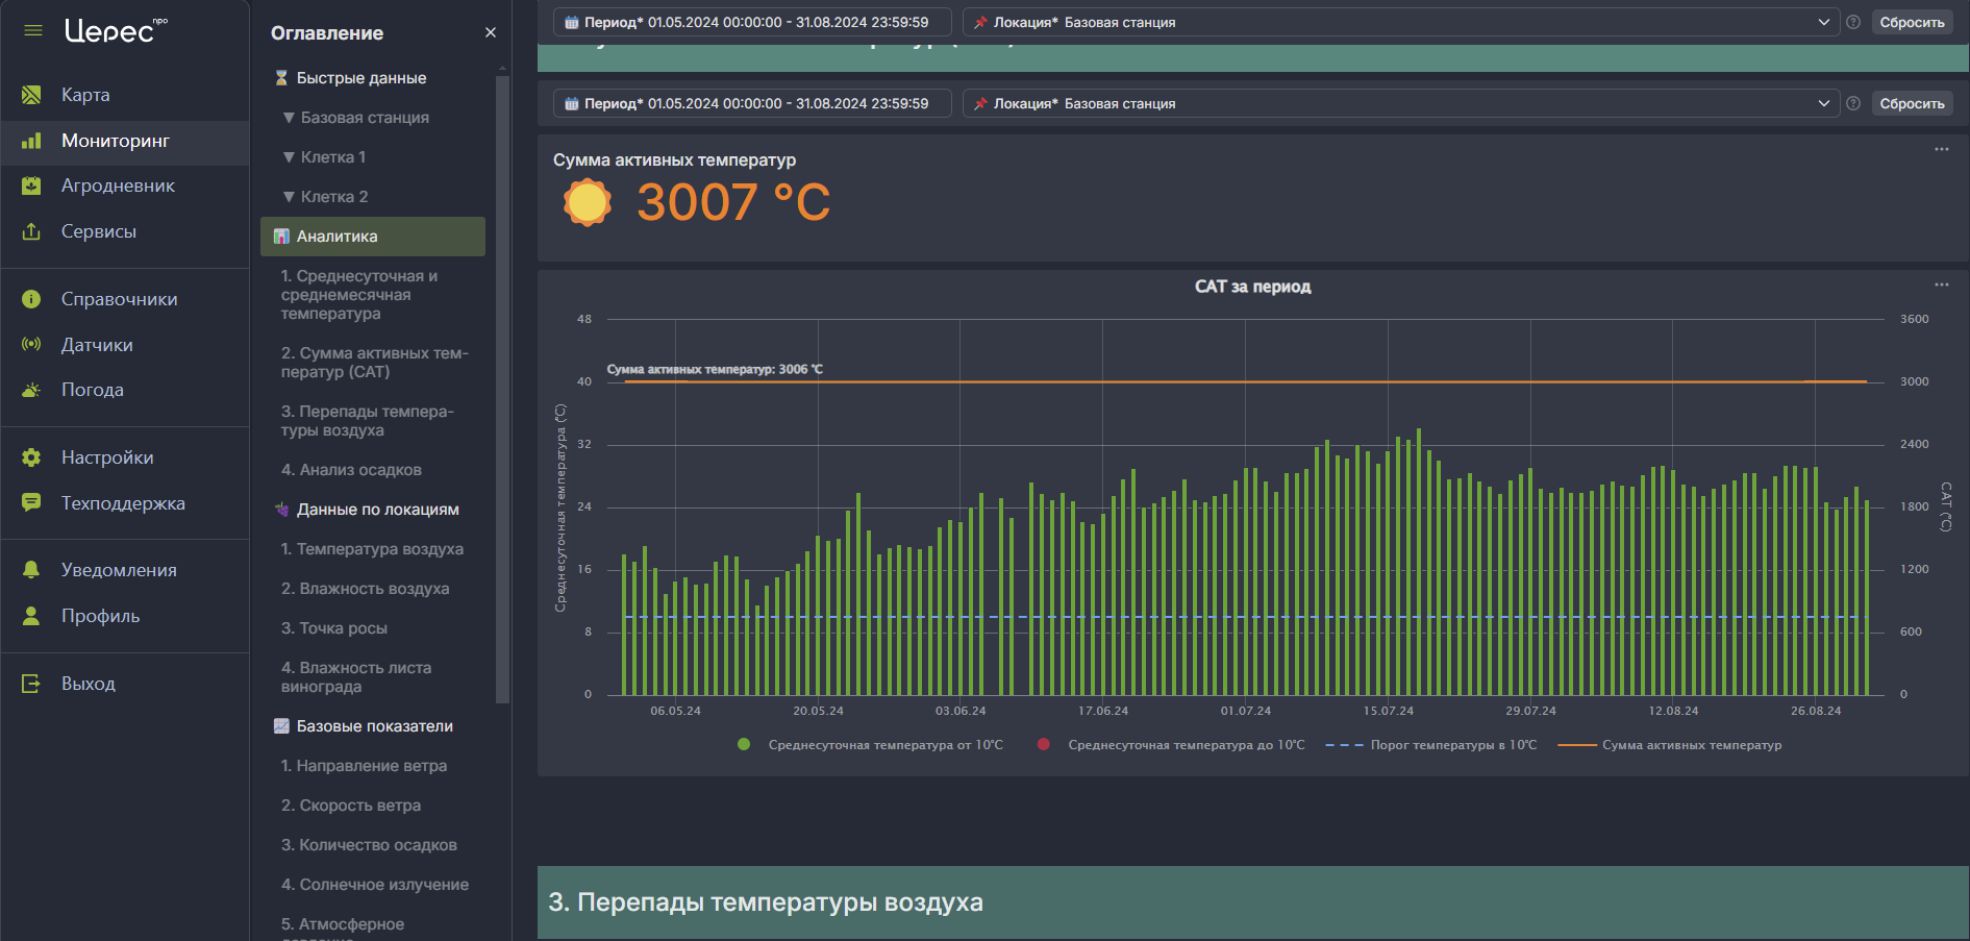1970x941 pixels.
Task: Jump to Перепады температуры воздуха in contents
Action: [x=367, y=421]
